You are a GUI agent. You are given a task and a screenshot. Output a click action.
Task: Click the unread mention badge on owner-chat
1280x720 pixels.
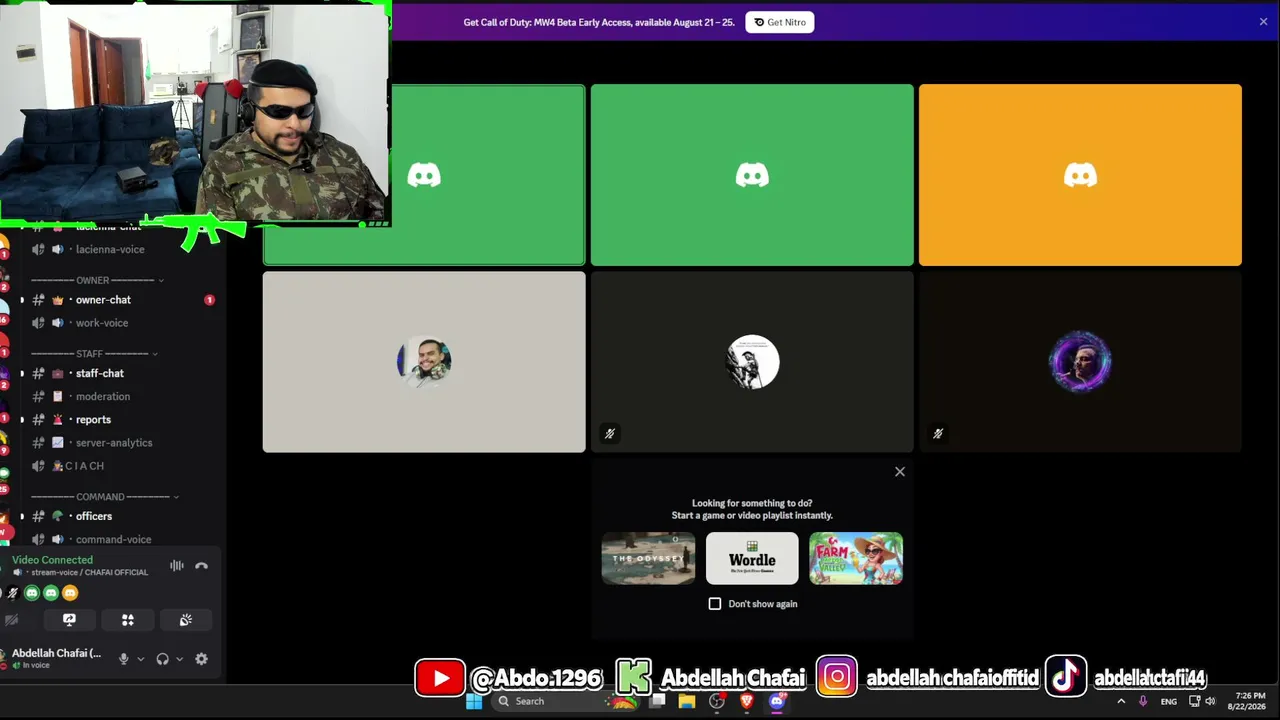pos(209,300)
